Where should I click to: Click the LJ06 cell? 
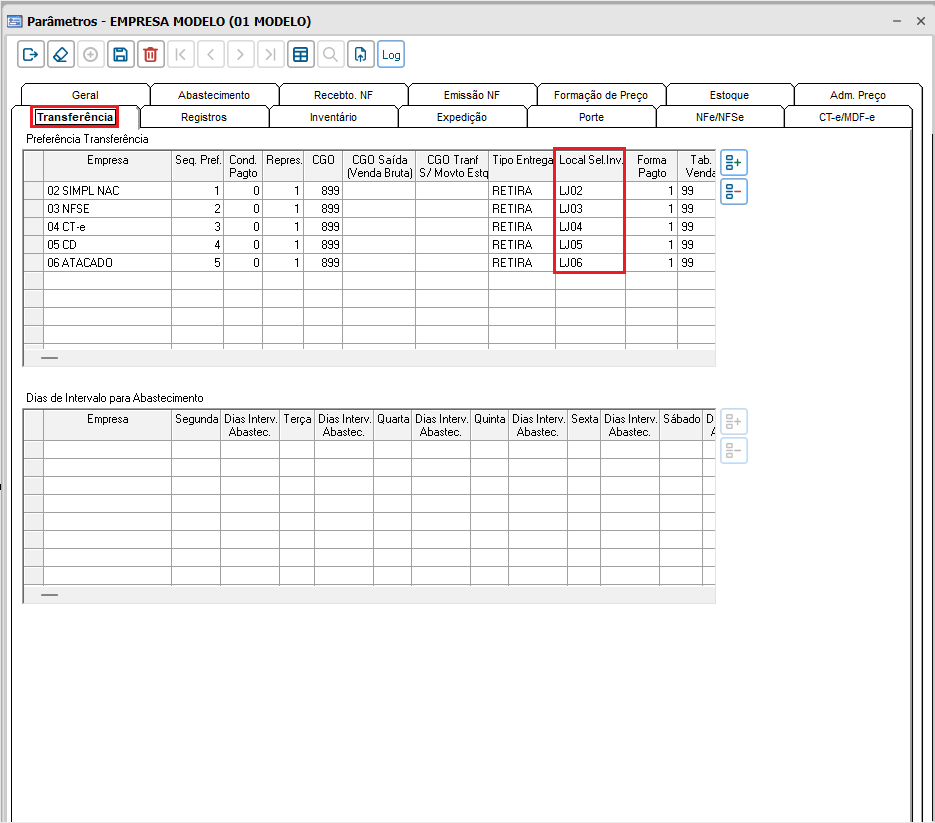[590, 262]
